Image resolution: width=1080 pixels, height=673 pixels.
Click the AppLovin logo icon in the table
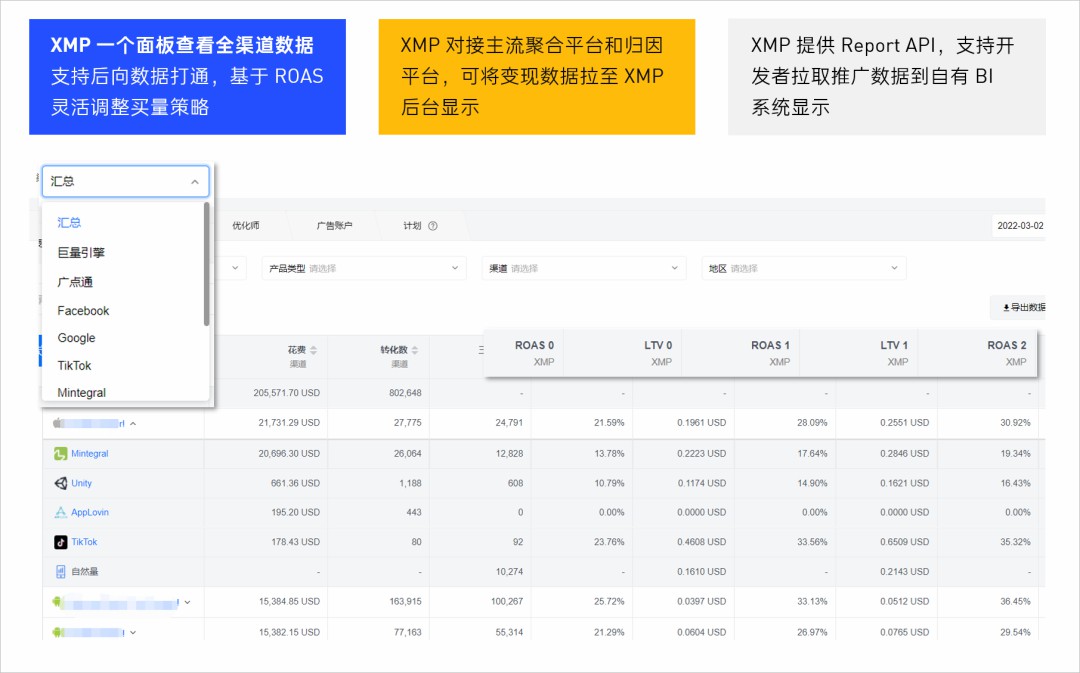pos(61,512)
